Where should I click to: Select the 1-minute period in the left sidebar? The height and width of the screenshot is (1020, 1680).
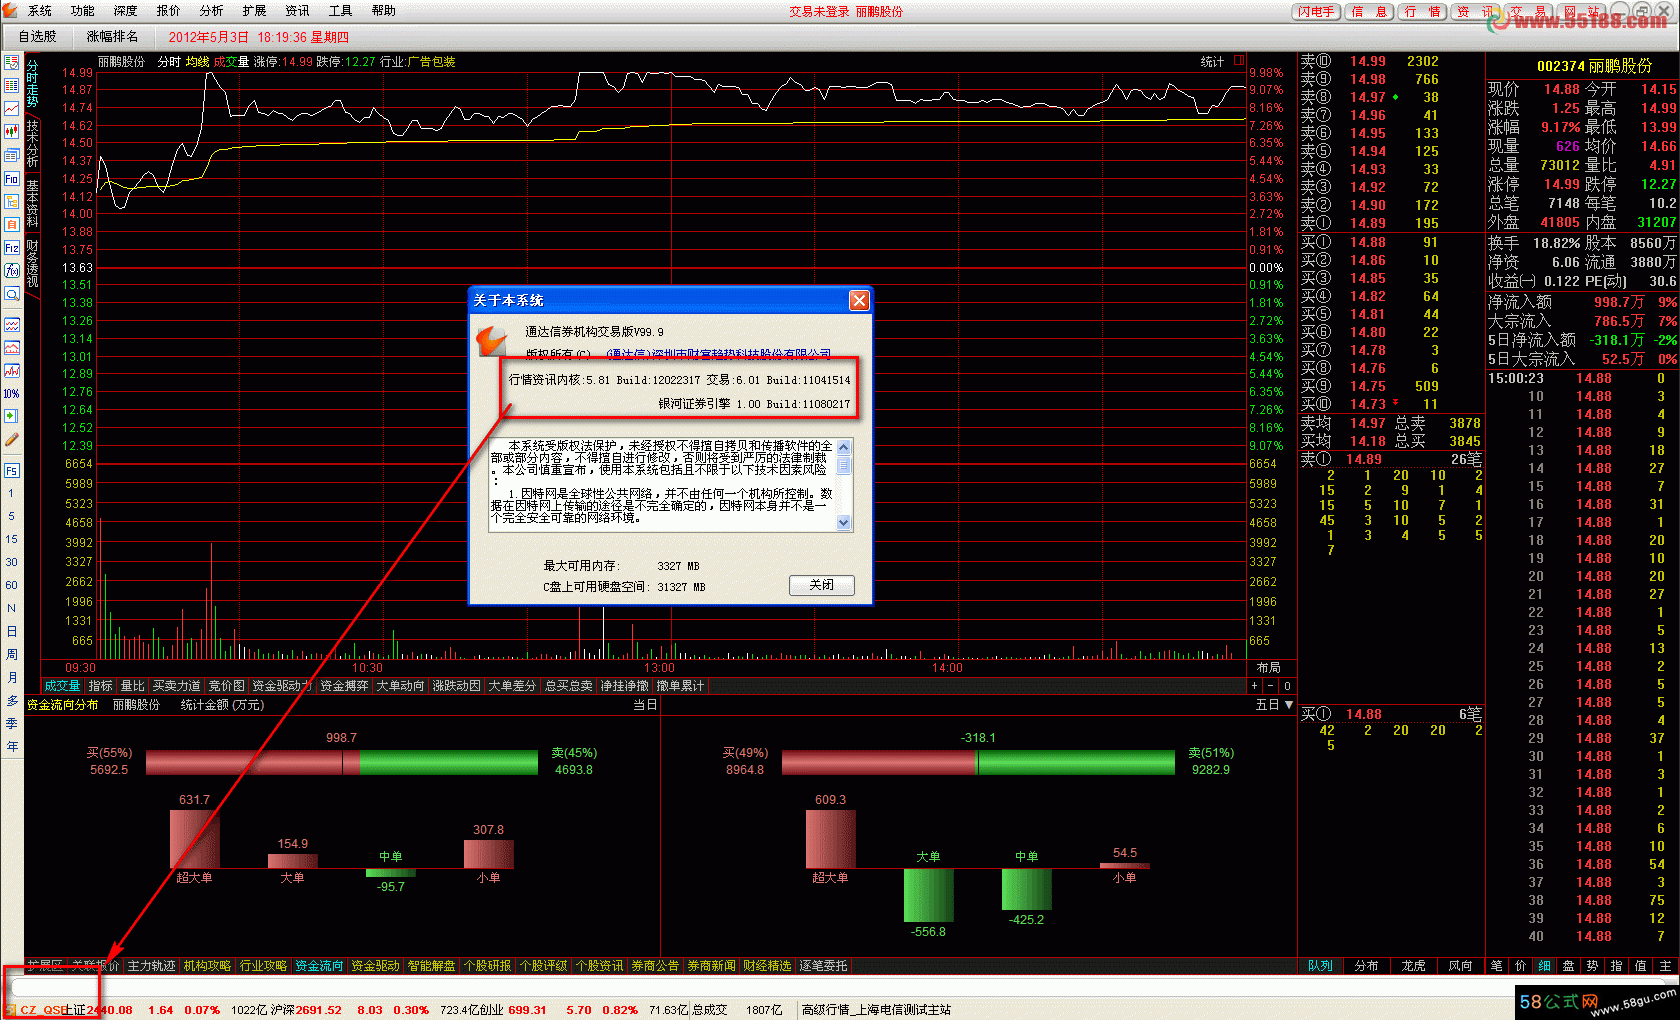click(x=12, y=493)
